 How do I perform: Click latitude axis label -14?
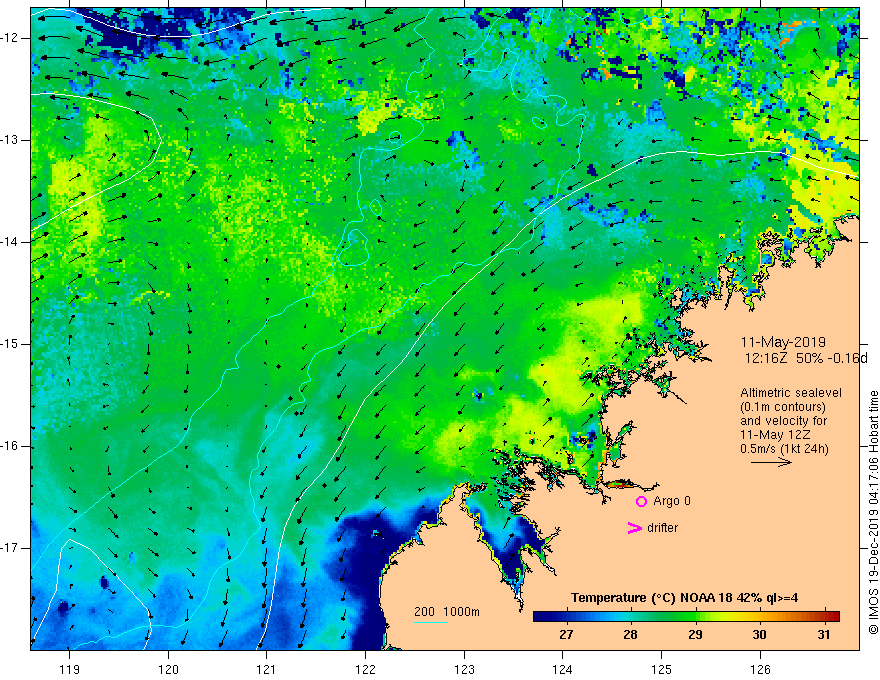tap(10, 242)
